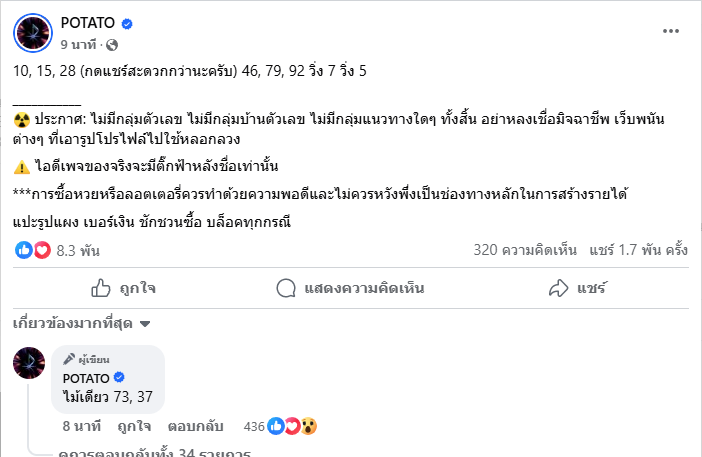702x457 pixels.
Task: Click the public globe icon by the post time
Action: point(111,45)
